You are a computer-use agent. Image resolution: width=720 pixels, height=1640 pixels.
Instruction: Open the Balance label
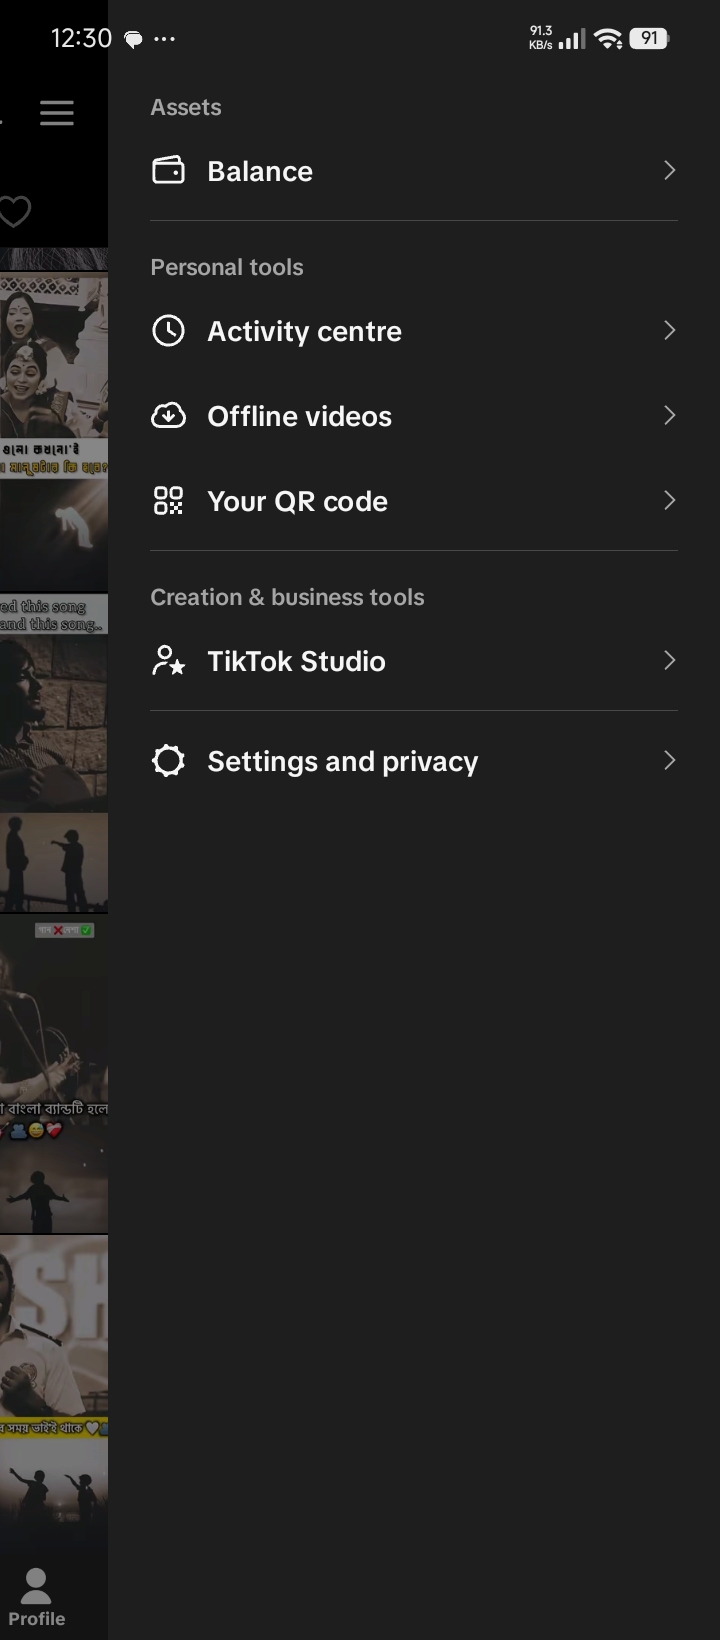click(260, 171)
